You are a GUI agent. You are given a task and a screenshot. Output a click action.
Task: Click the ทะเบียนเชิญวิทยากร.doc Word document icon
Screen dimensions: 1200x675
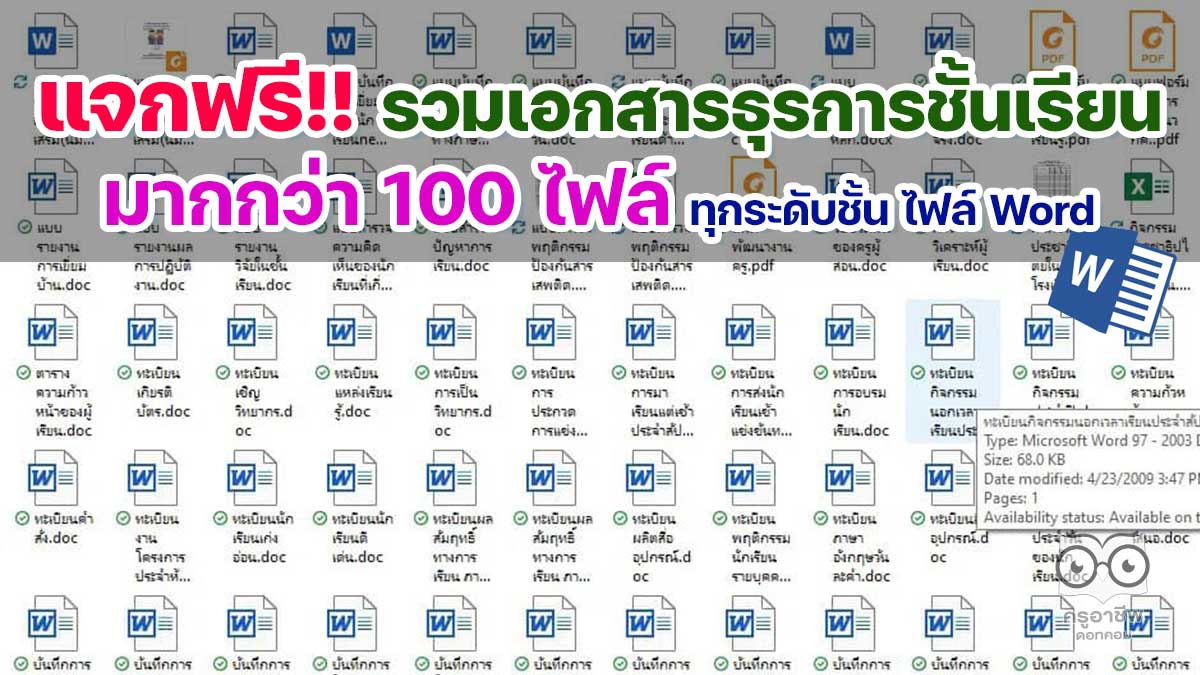[x=252, y=331]
